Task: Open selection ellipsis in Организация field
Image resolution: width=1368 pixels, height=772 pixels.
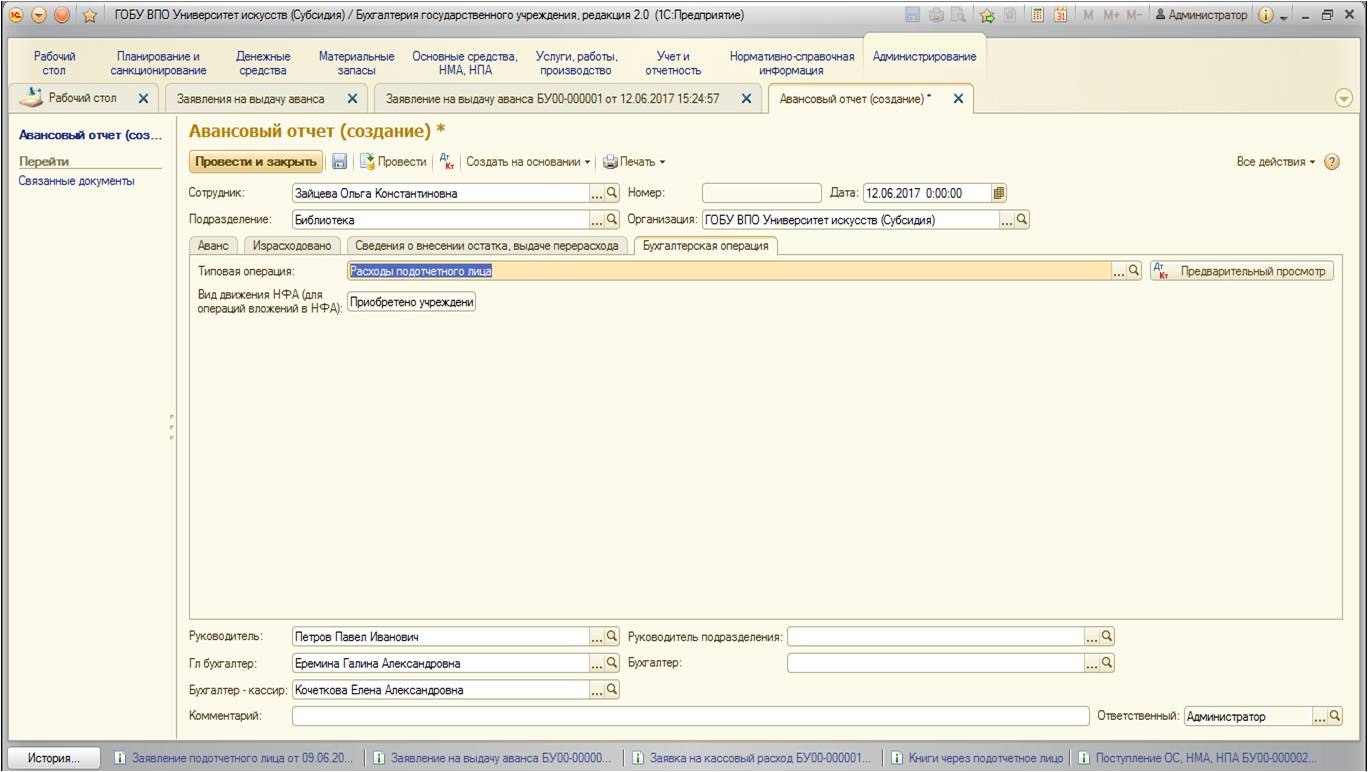Action: [1007, 219]
